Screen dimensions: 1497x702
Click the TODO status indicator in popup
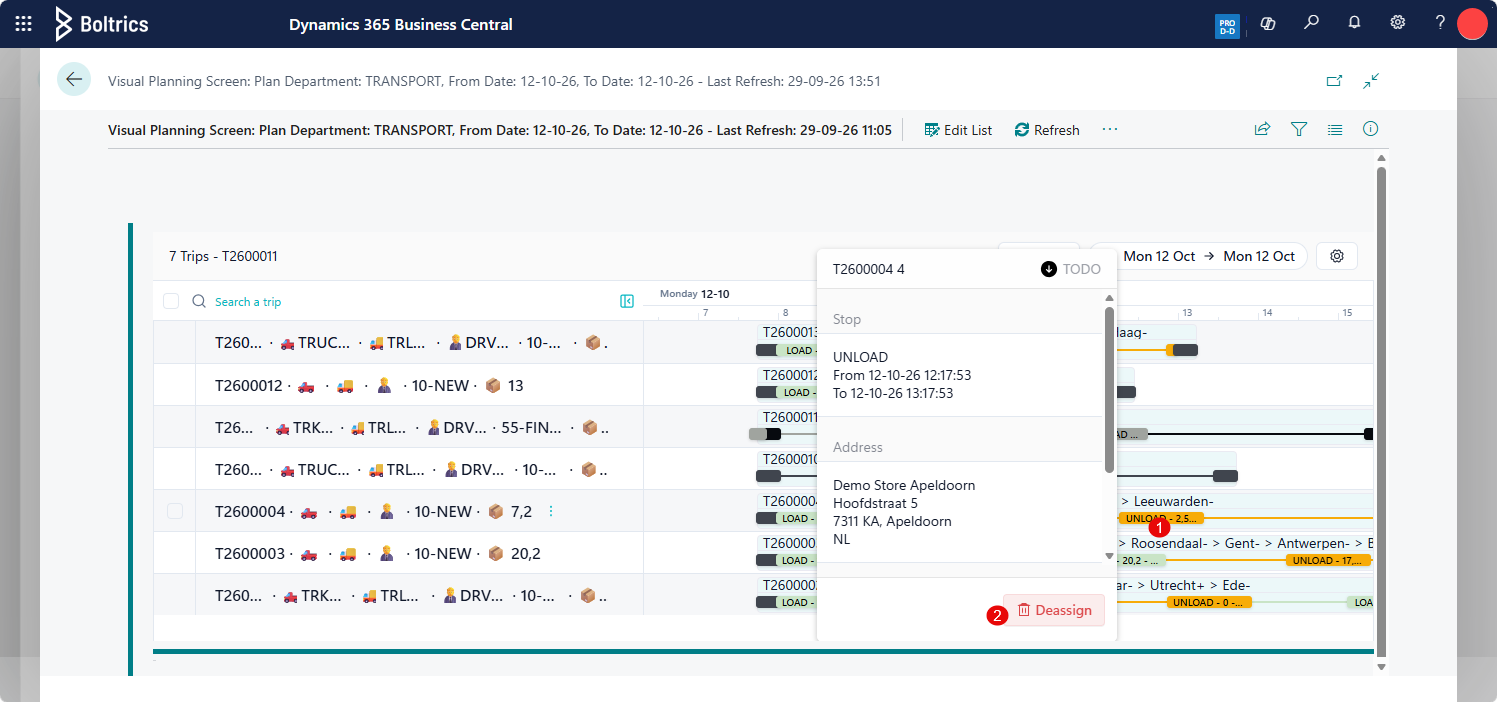tap(1071, 269)
